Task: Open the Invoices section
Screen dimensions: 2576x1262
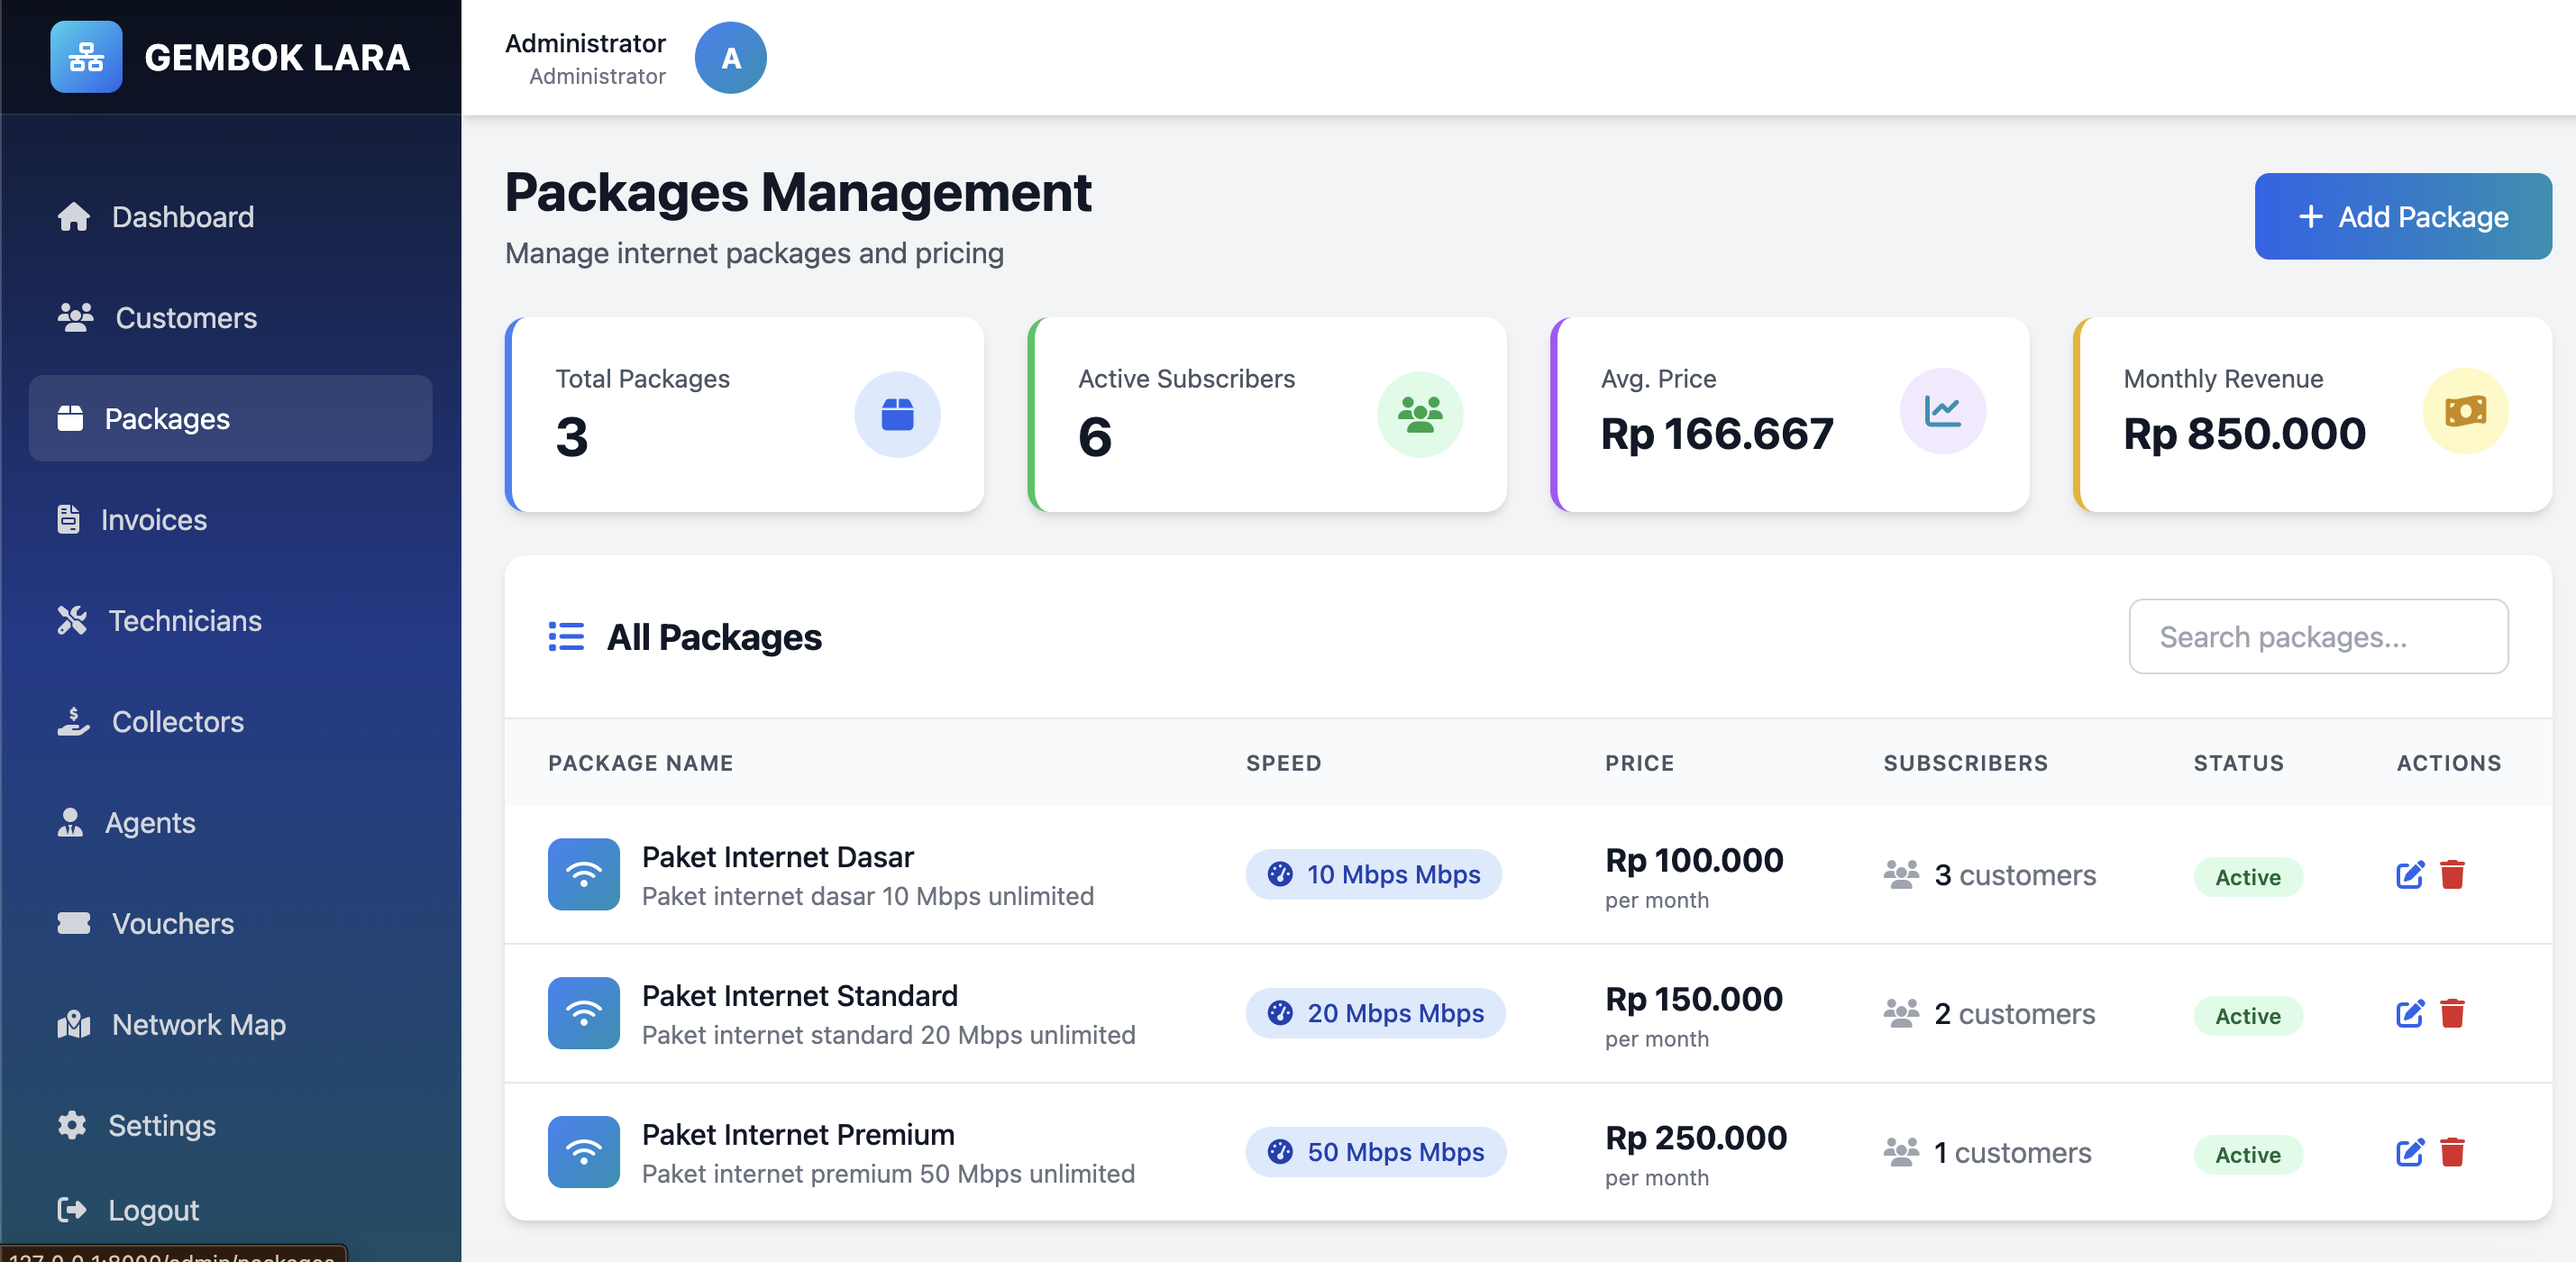Action: point(153,520)
